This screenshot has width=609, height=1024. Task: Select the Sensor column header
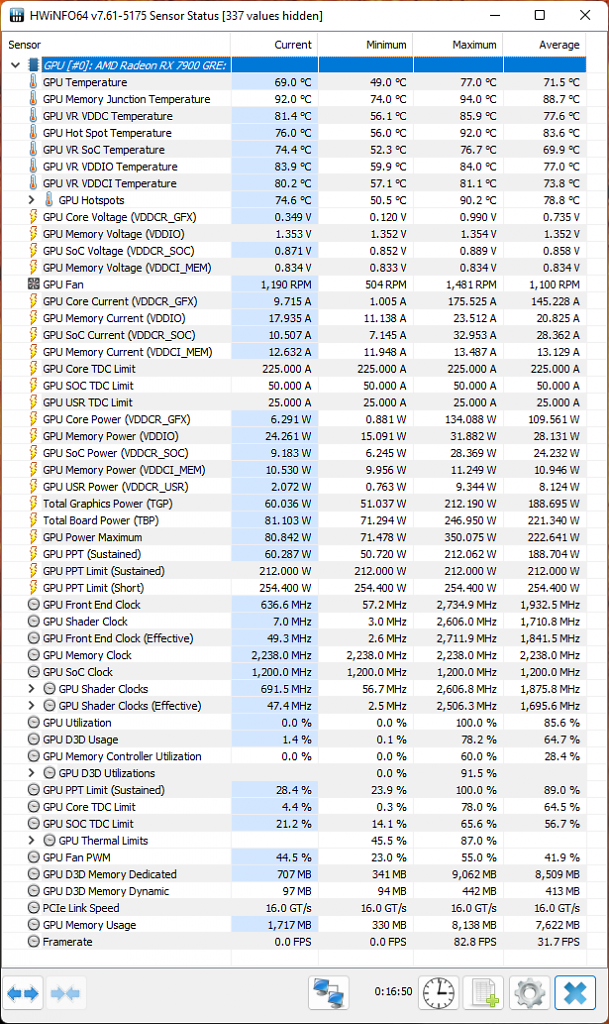click(x=116, y=44)
